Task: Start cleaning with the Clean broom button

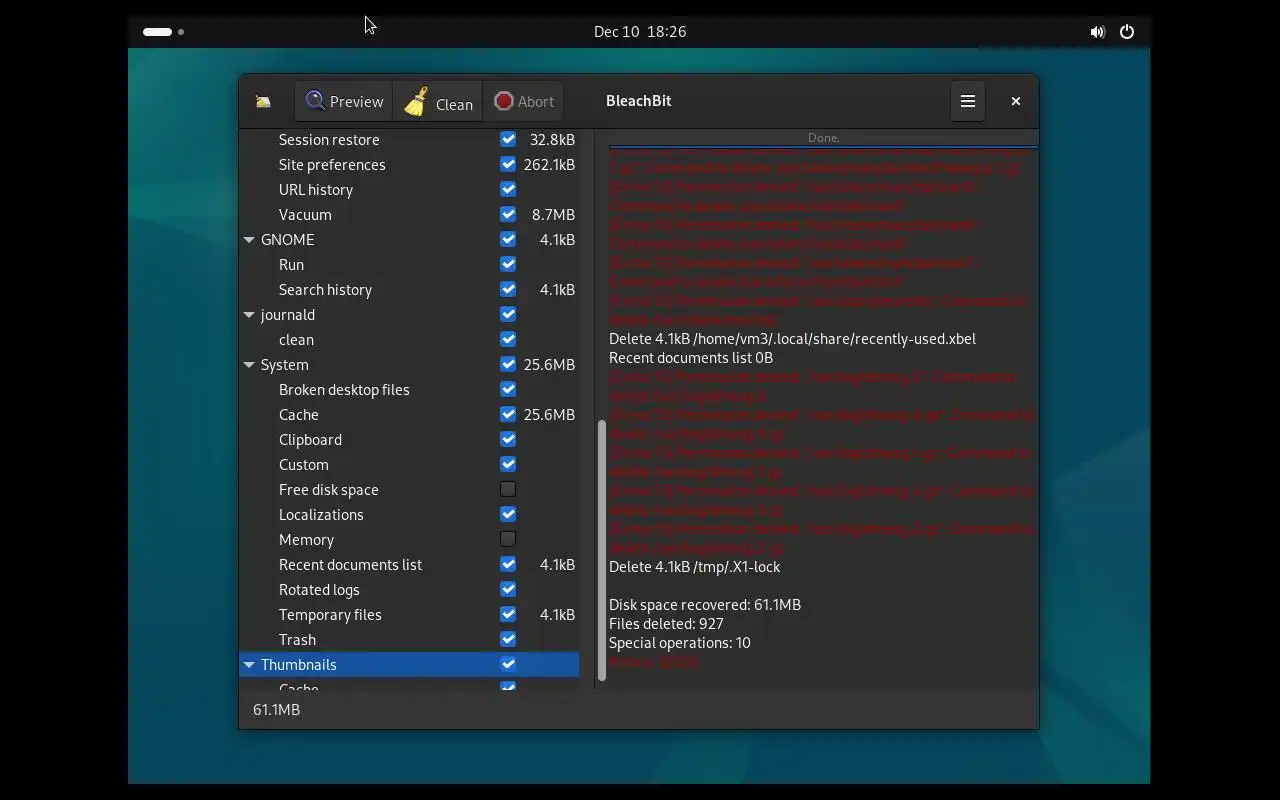Action: (x=438, y=101)
